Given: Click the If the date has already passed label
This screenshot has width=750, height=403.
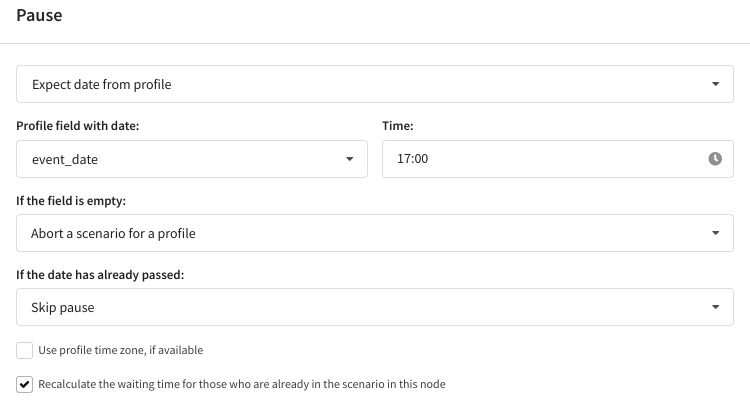Looking at the screenshot, I should [100, 275].
